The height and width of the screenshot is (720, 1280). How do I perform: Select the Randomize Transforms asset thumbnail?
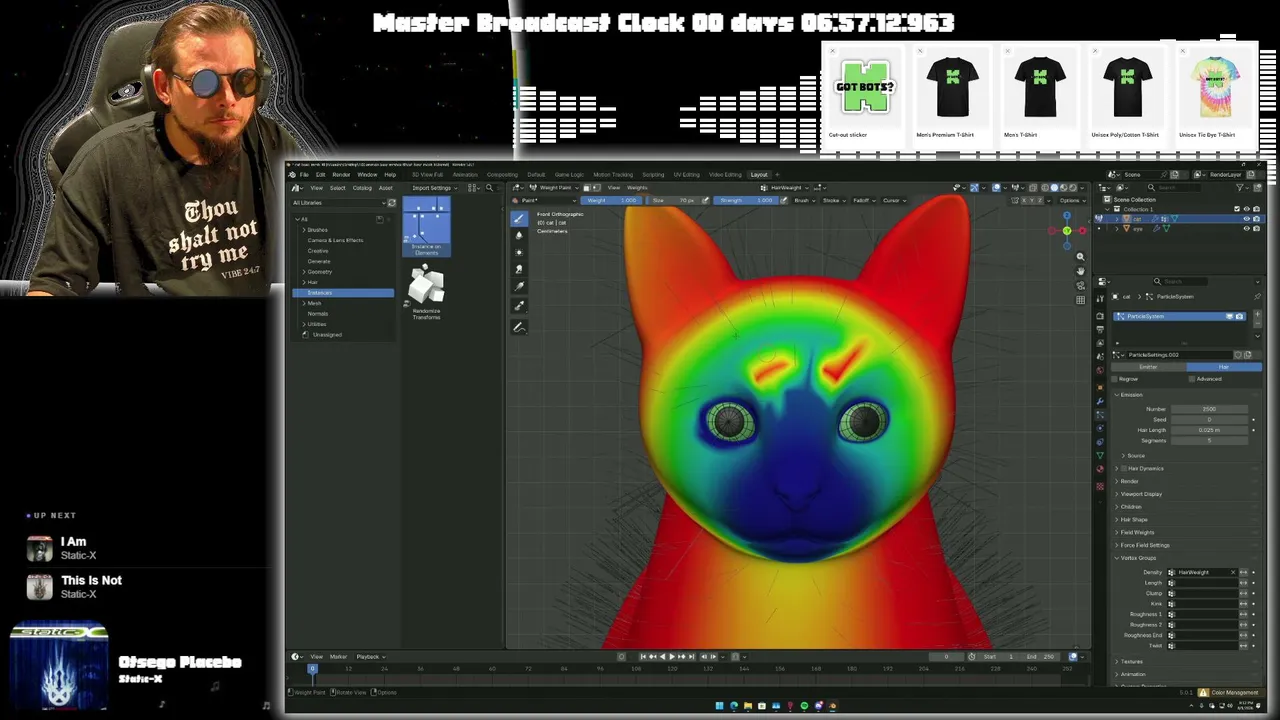click(426, 292)
